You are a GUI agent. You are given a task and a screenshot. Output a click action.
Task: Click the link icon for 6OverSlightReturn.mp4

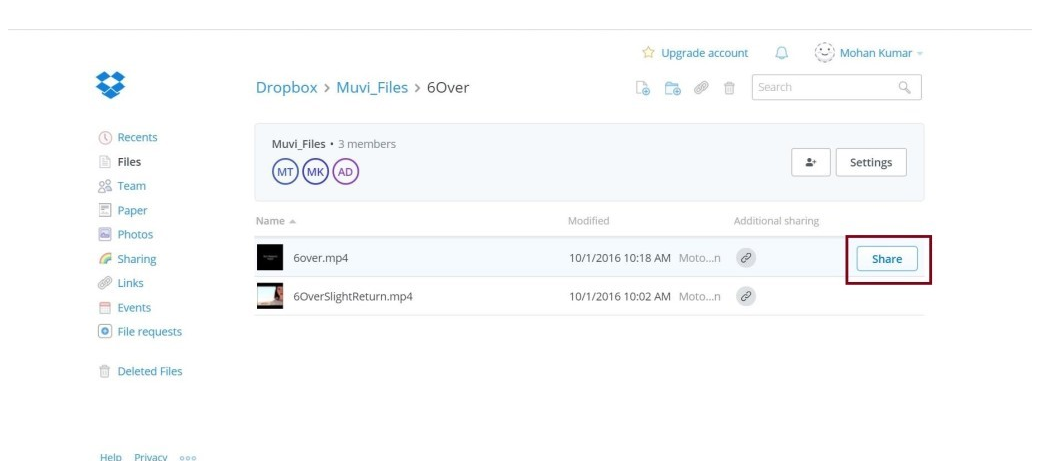point(746,296)
